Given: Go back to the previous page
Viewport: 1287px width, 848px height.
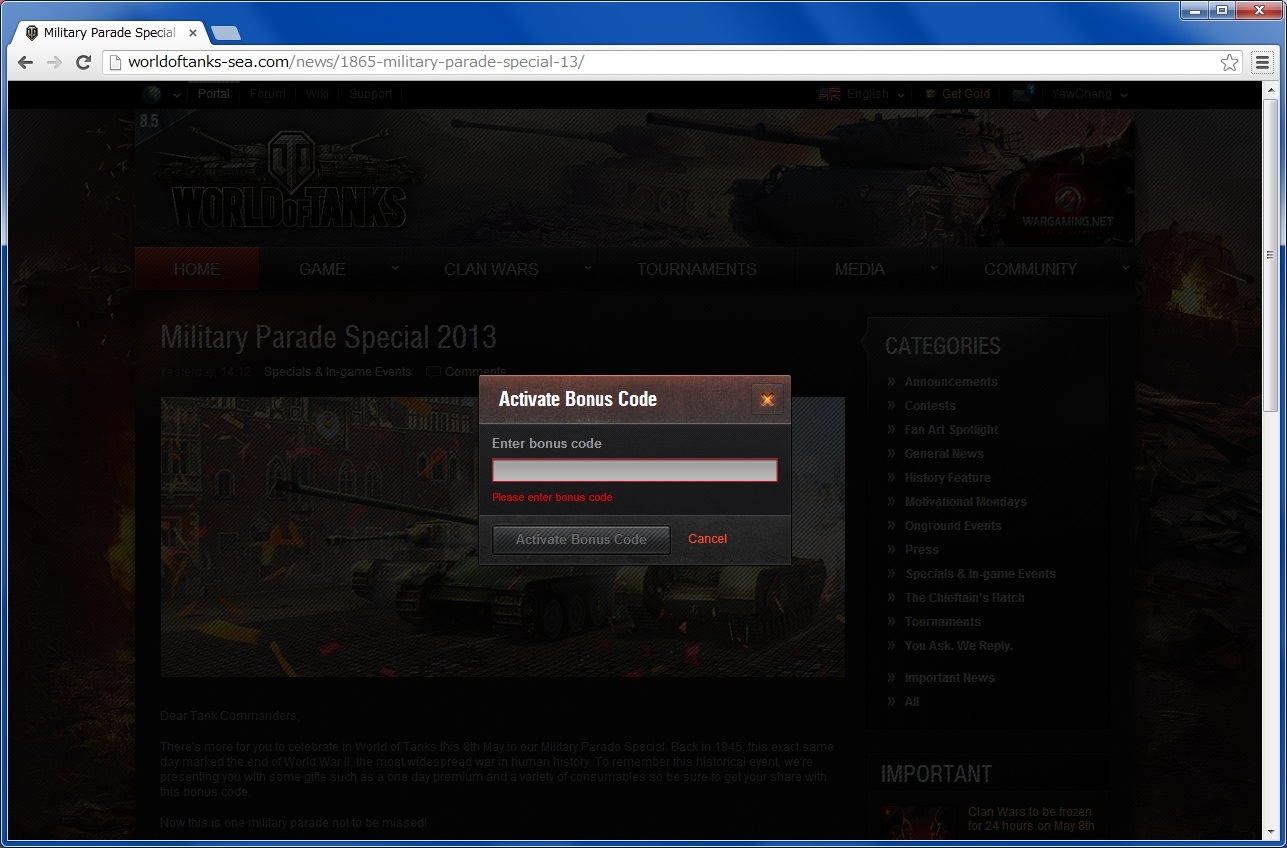Looking at the screenshot, I should 27,62.
